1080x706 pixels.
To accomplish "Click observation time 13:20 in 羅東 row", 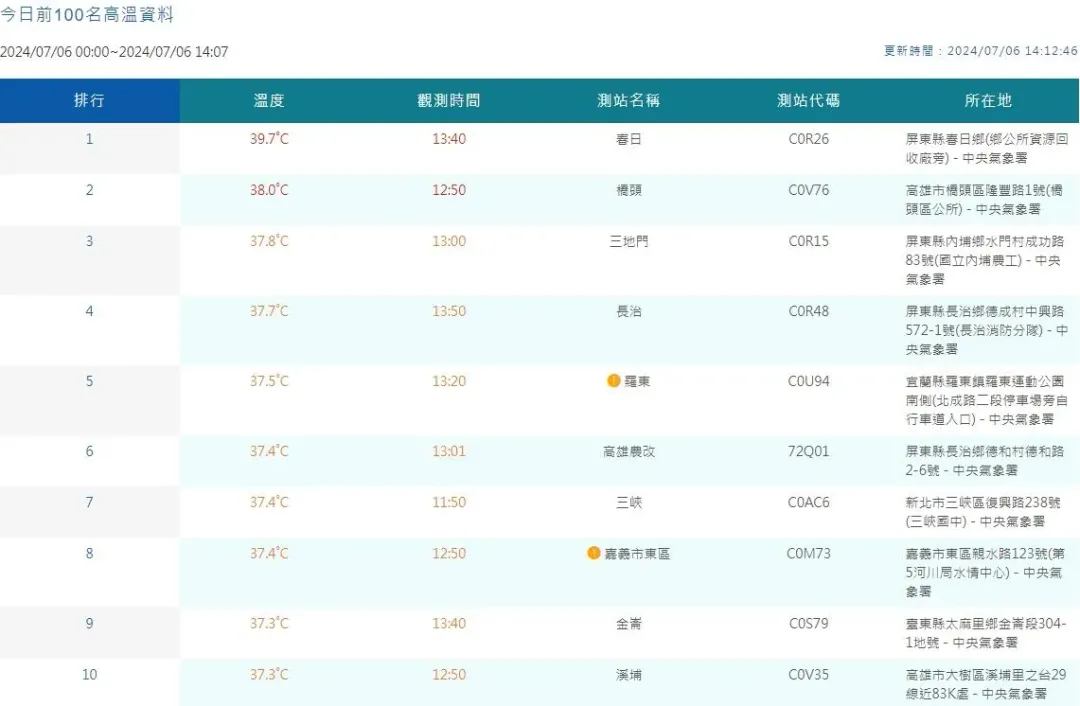I will 449,382.
